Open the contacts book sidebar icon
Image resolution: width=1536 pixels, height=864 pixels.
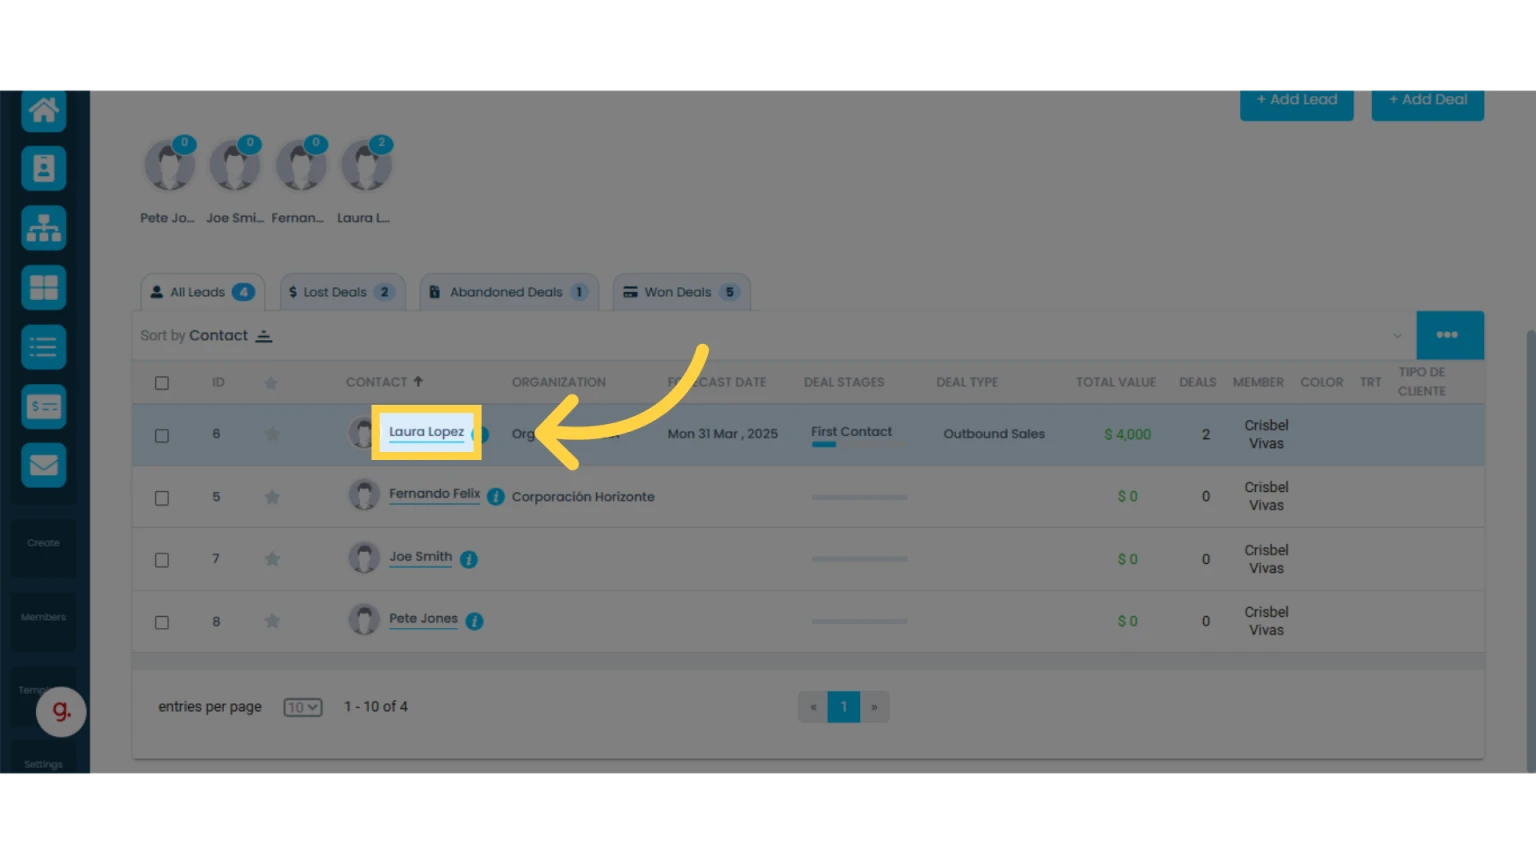coord(44,168)
